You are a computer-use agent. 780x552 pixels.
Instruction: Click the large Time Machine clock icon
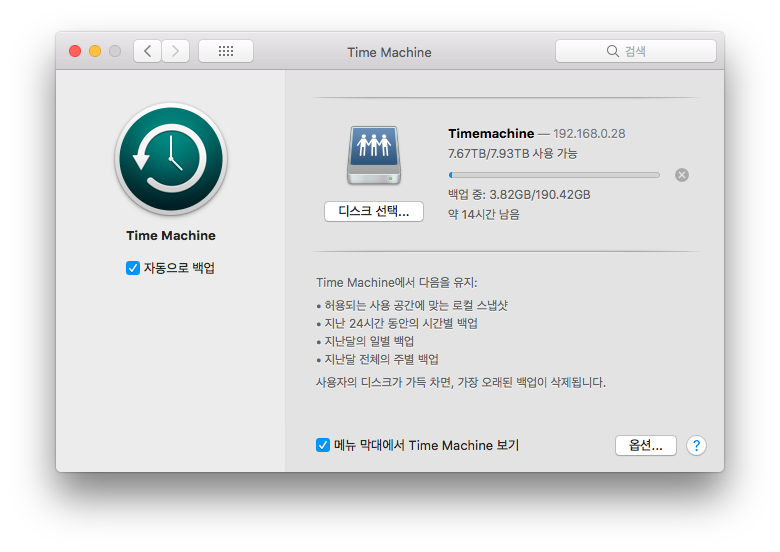pos(171,159)
